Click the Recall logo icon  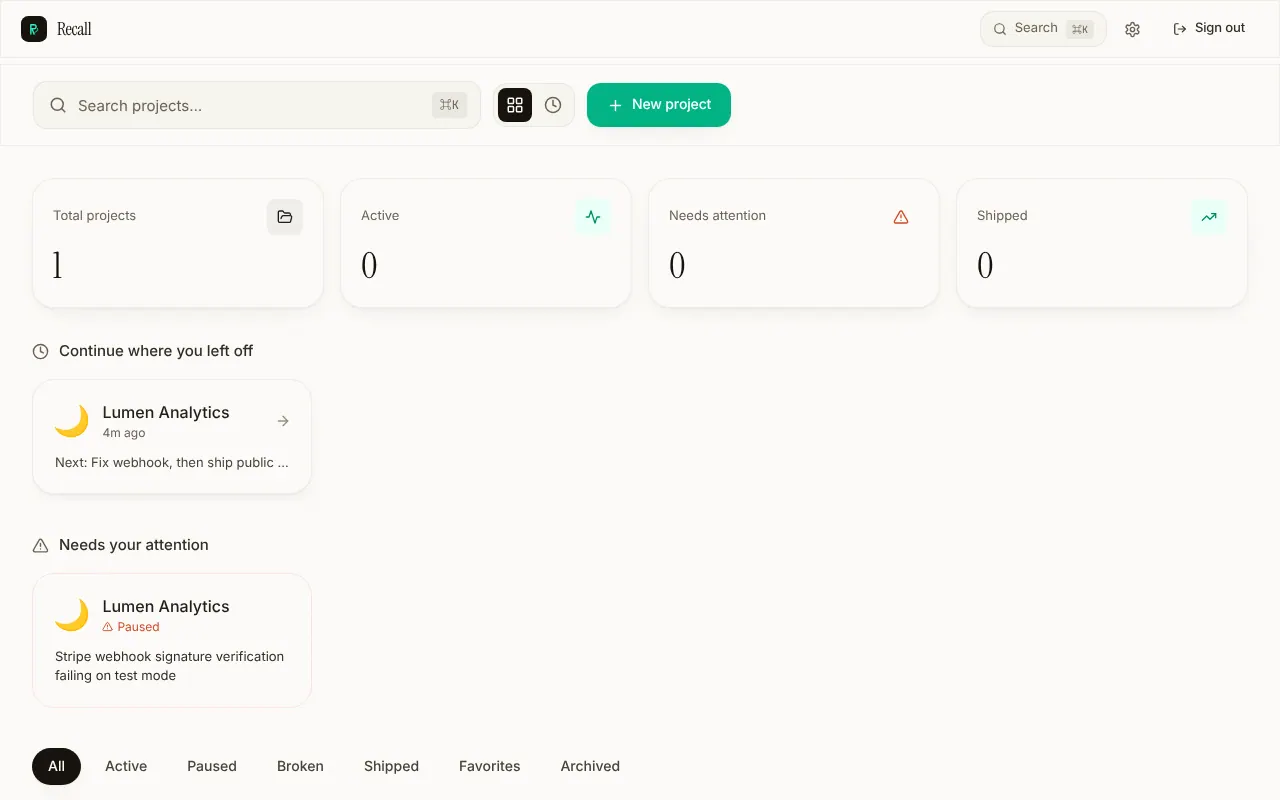[34, 29]
